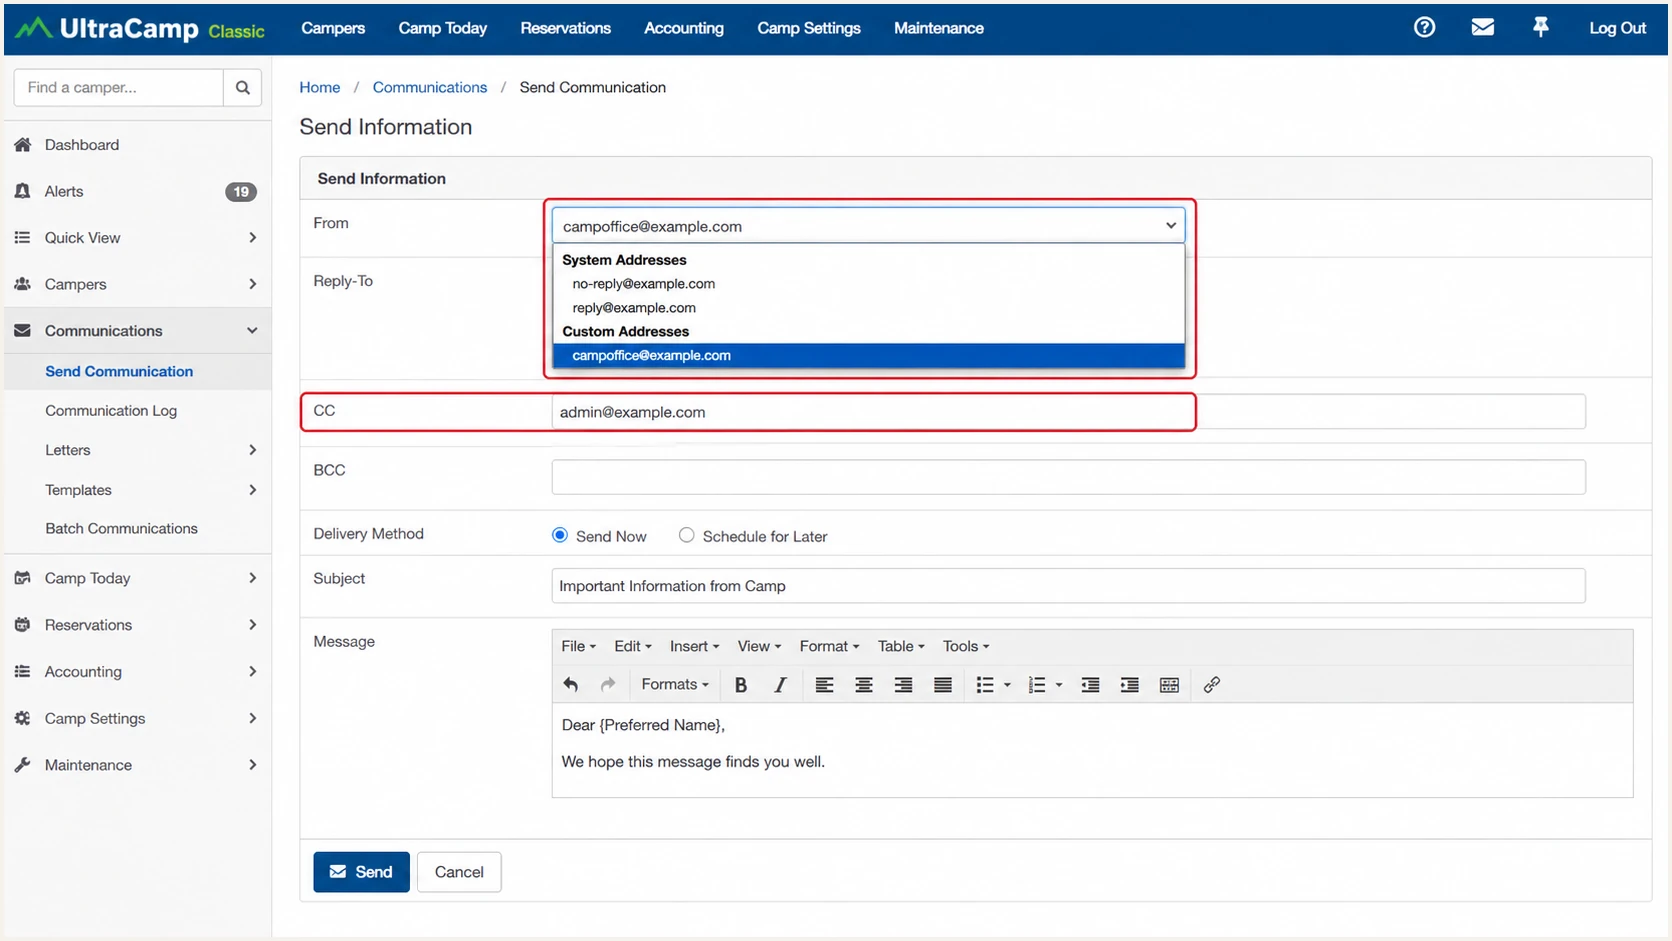Viewport: 1672px width, 941px height.
Task: Open Batch Communications in sidebar
Action: (x=121, y=529)
